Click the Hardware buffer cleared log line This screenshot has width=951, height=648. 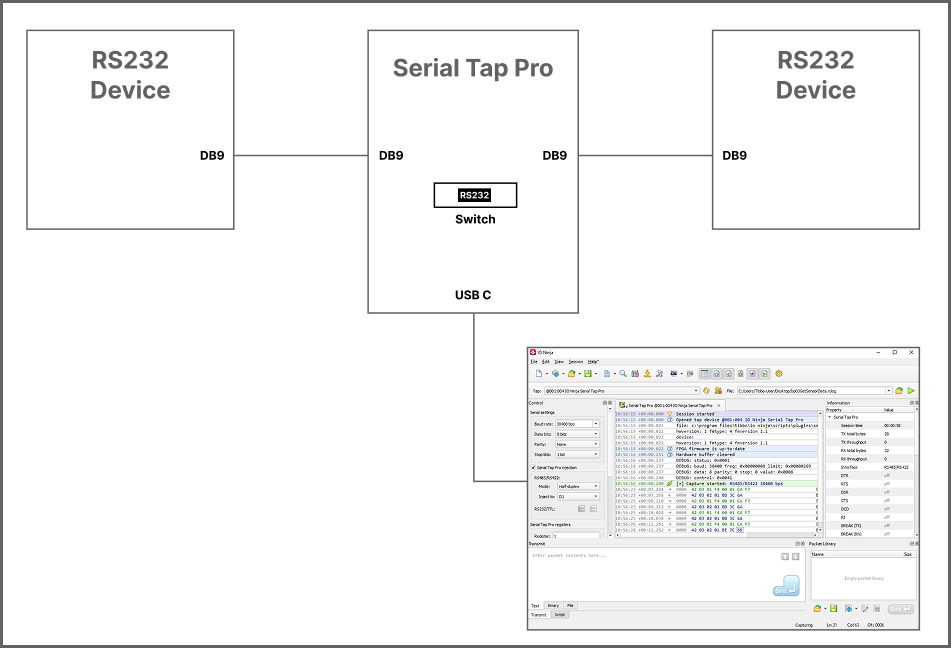(716, 454)
